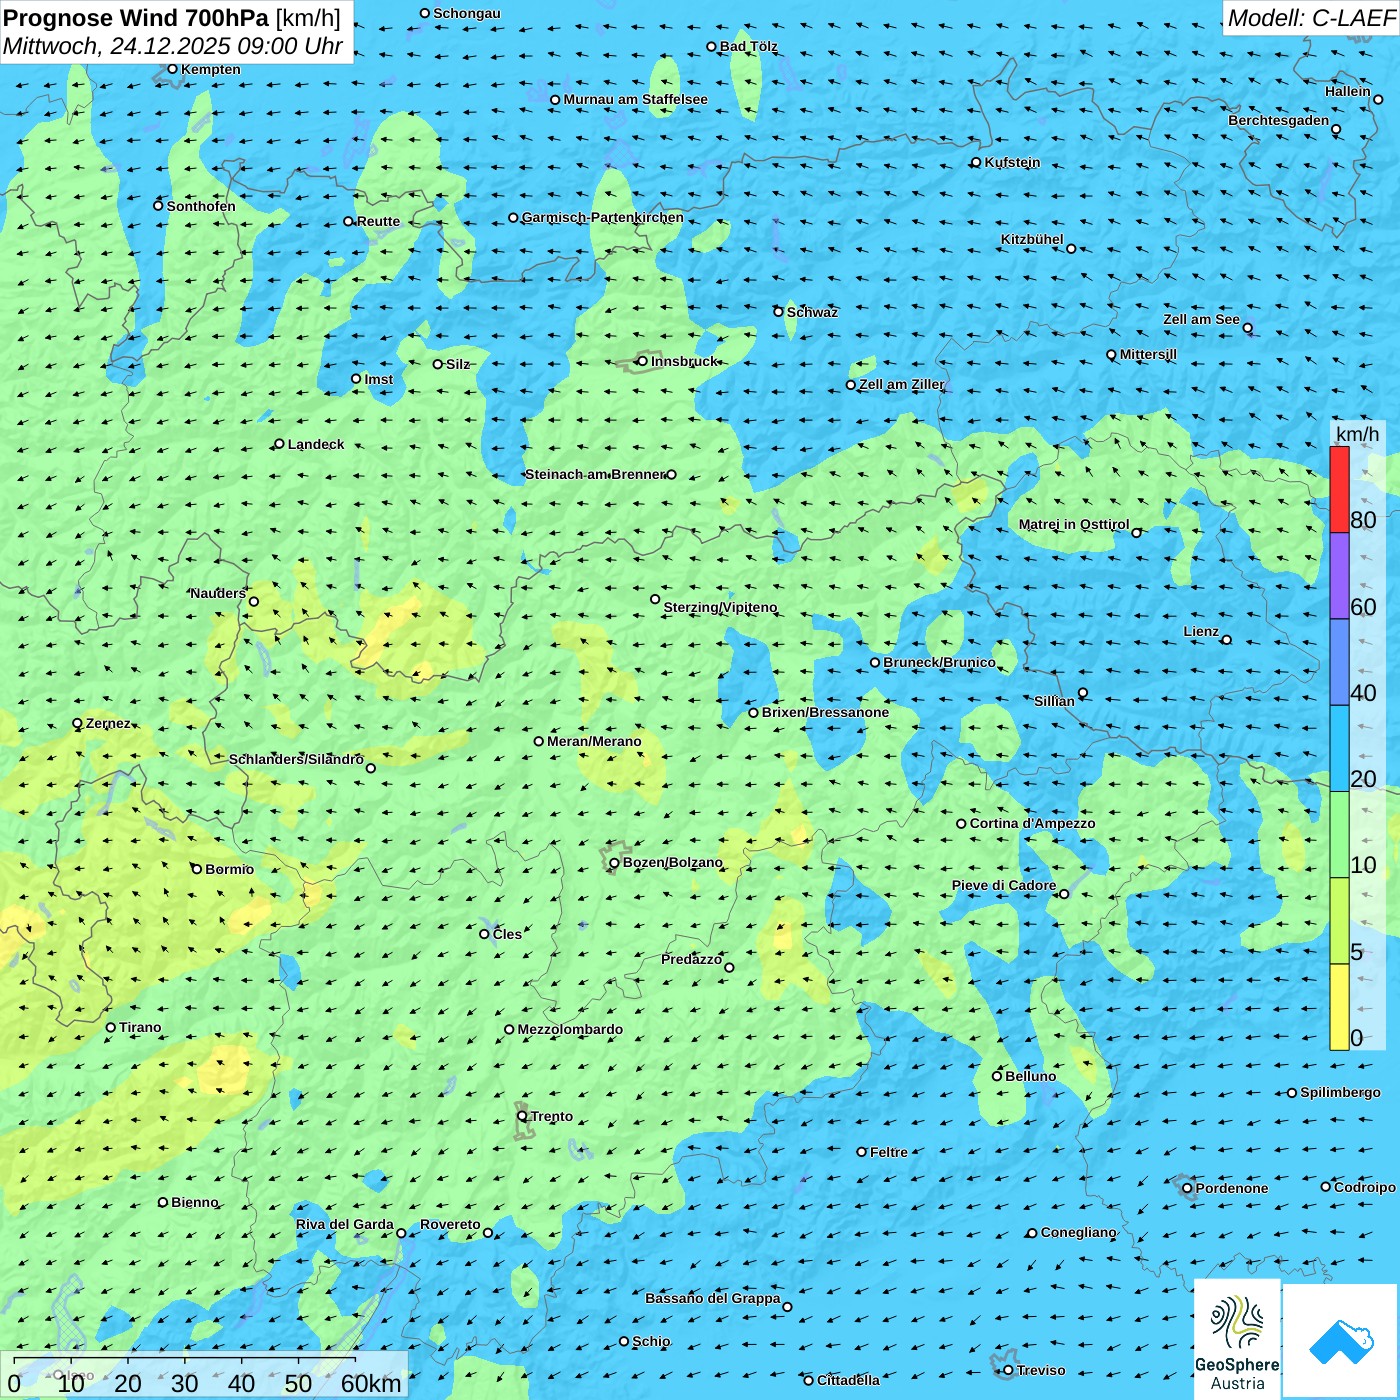Select the Bozen/Bolzano city marker circle
Image resolution: width=1400 pixels, height=1400 pixels.
coord(614,863)
